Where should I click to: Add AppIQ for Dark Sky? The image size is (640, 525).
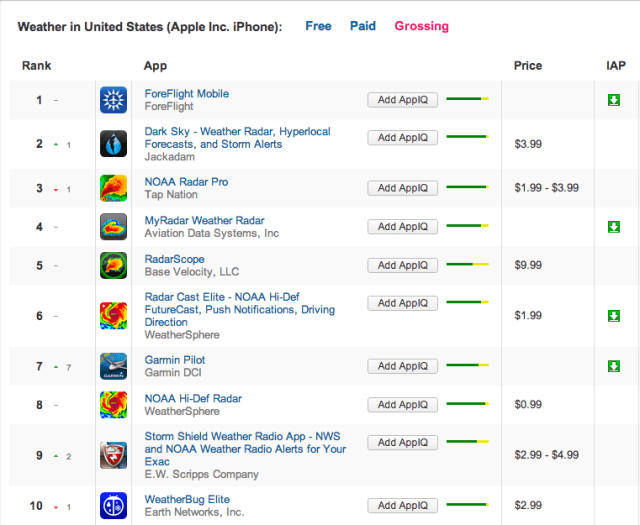tap(402, 138)
